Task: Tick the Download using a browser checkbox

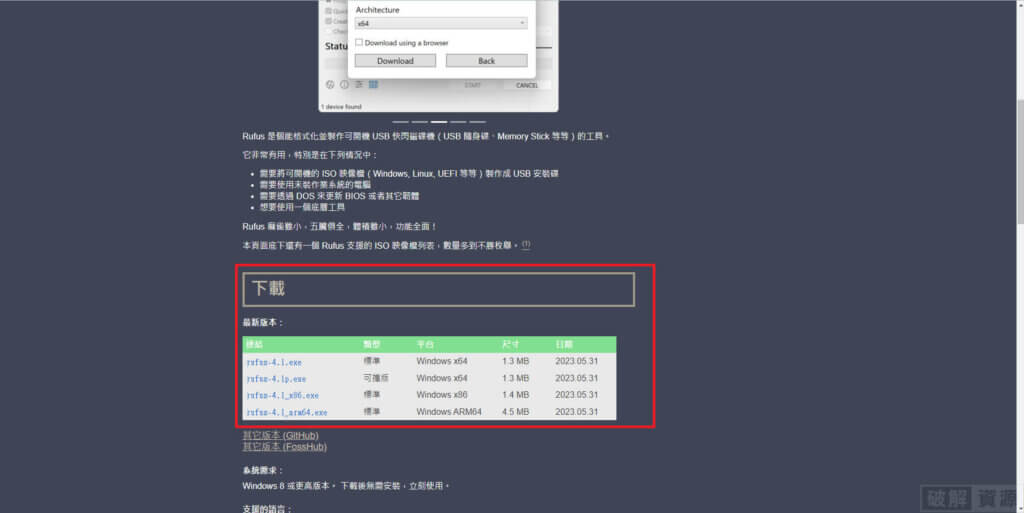Action: point(359,42)
